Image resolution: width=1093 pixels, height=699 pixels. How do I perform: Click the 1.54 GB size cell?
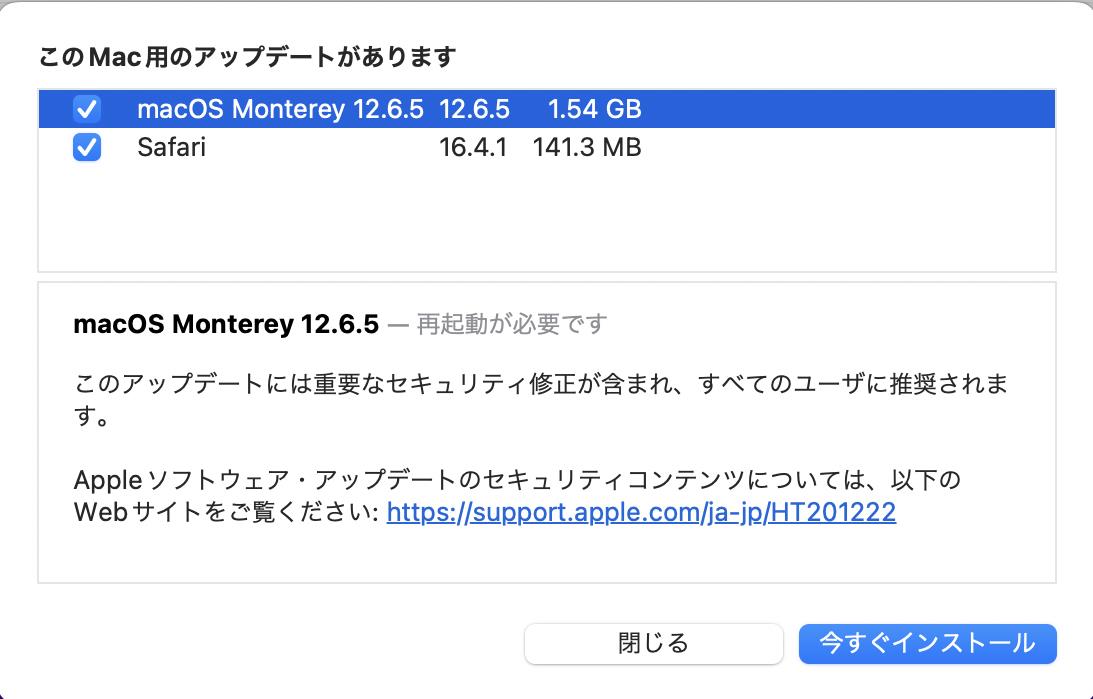point(594,109)
